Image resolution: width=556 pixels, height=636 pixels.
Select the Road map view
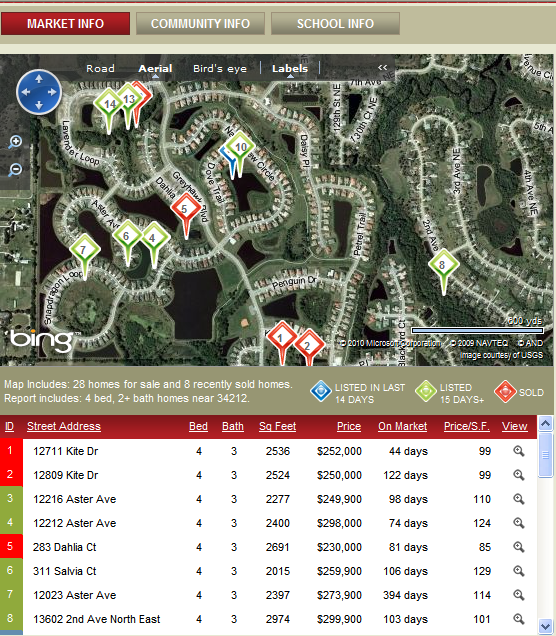tap(100, 69)
